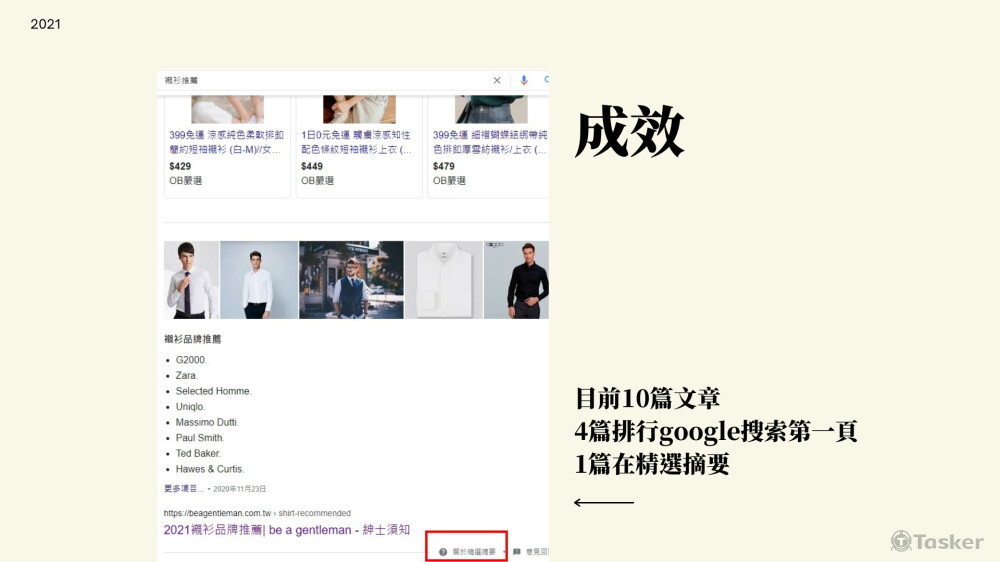Click Ted Baker. in the brand list

pyautogui.click(x=198, y=454)
